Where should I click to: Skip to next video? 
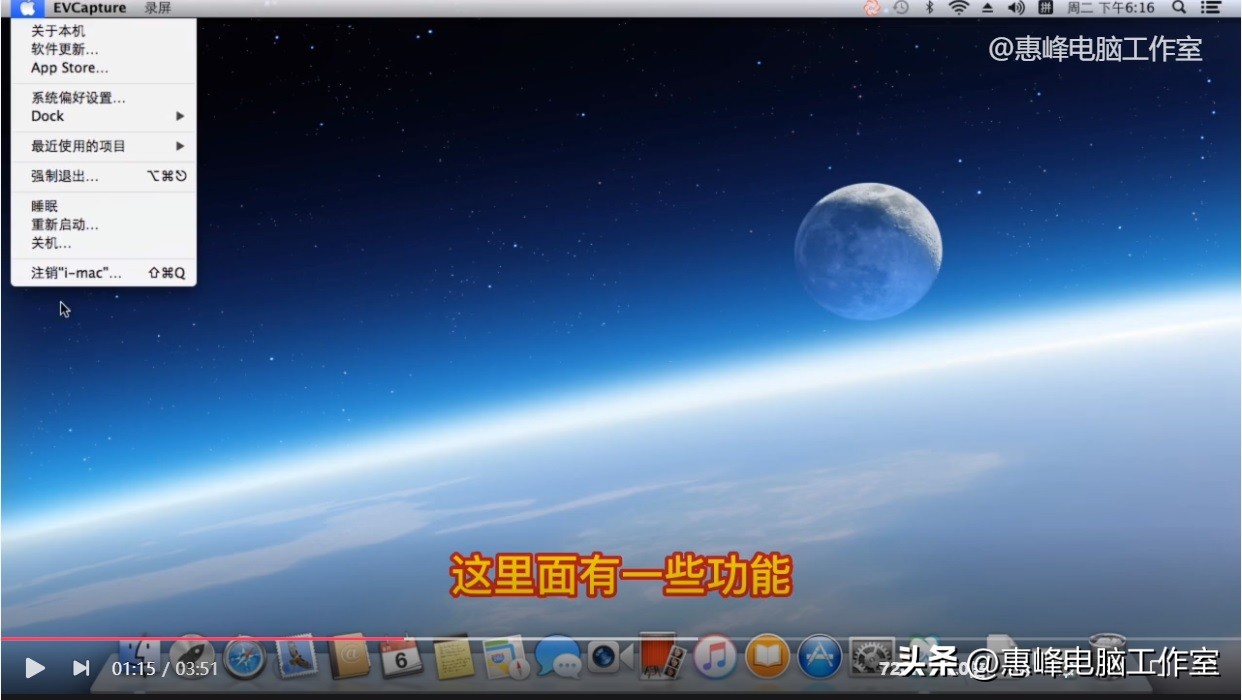[81, 668]
